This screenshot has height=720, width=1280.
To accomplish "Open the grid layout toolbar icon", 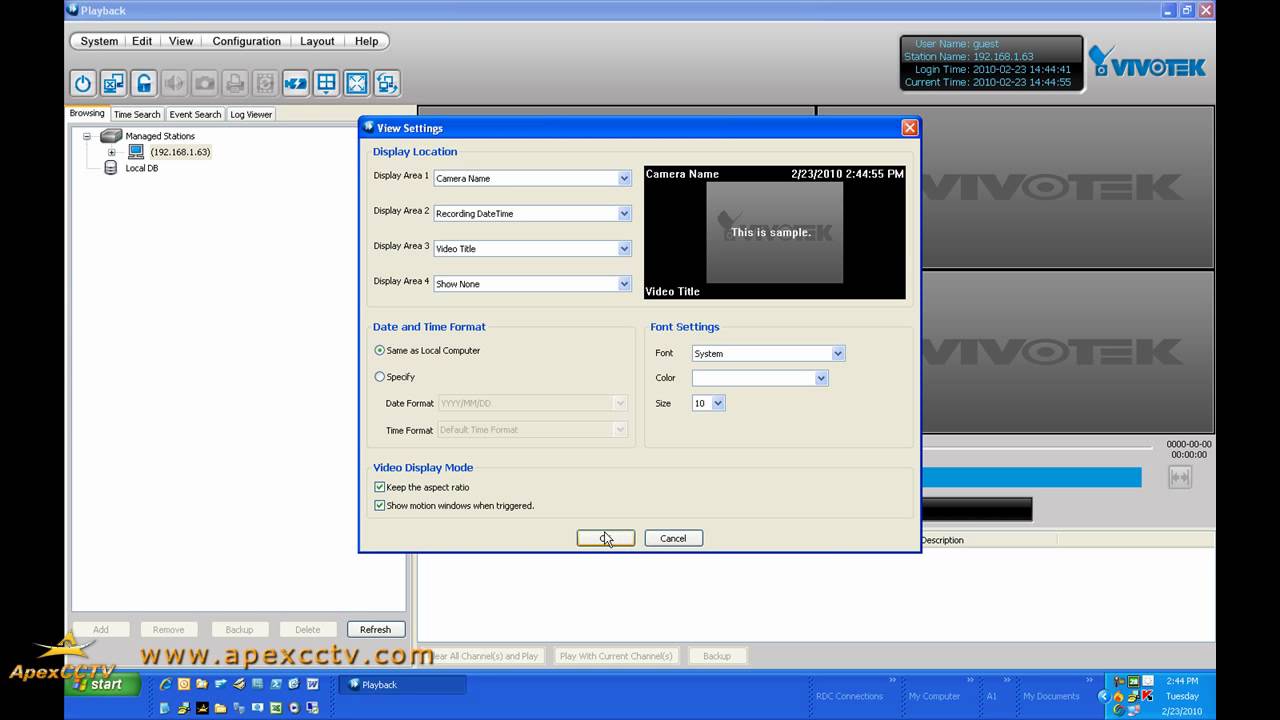I will (326, 84).
